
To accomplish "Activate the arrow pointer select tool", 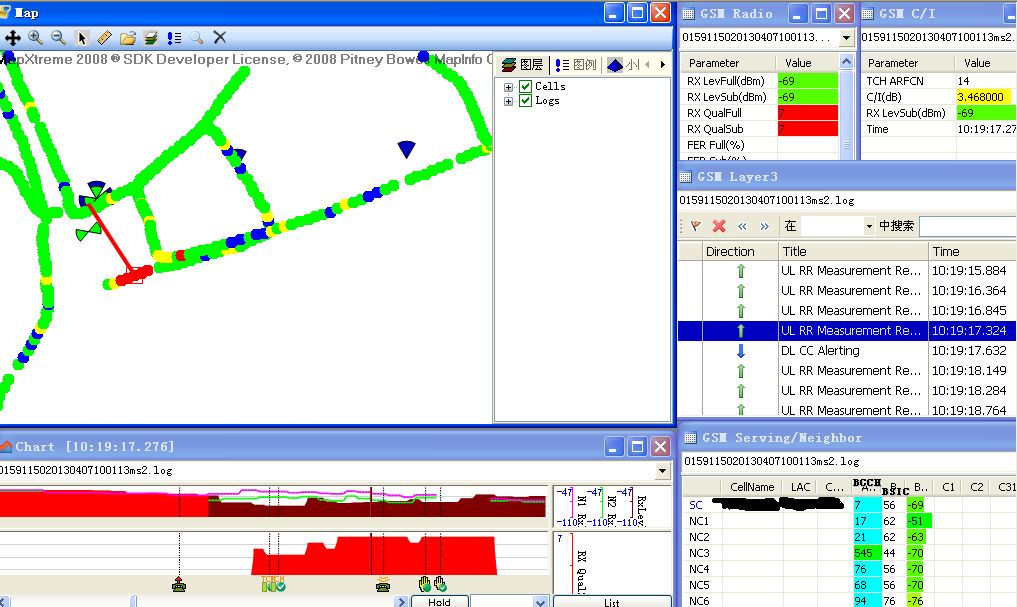I will tap(82, 38).
